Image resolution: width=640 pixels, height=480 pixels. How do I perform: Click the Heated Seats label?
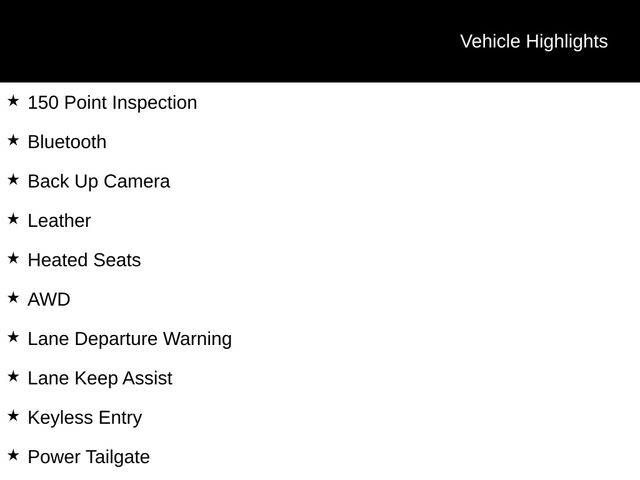click(x=84, y=260)
